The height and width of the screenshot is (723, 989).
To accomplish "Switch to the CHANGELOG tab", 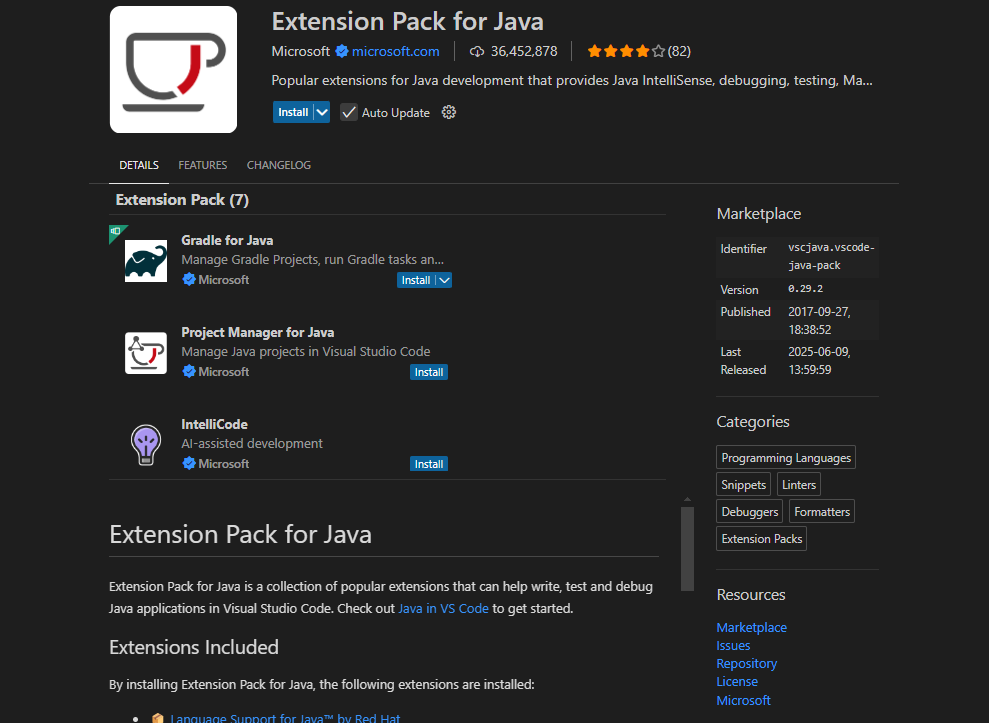I will [x=279, y=165].
